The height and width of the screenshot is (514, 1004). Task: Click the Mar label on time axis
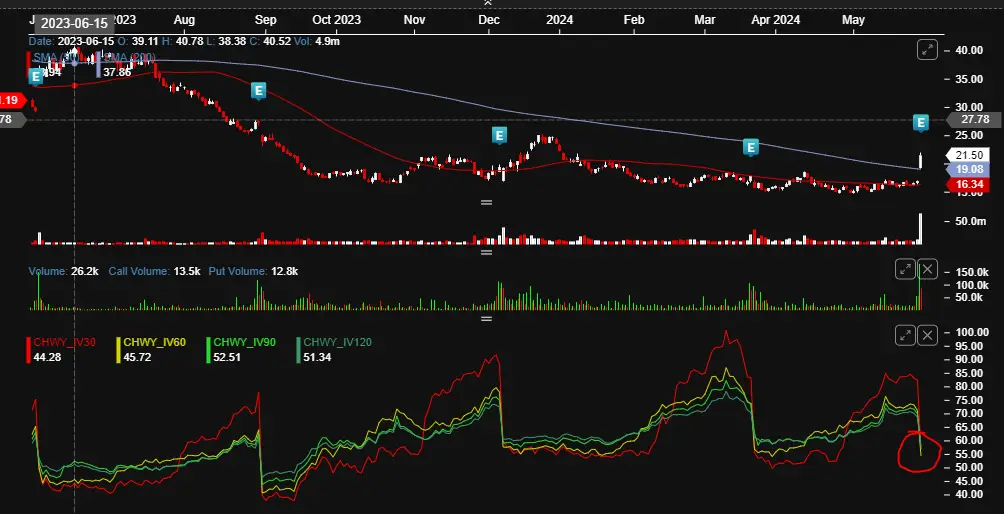(704, 20)
